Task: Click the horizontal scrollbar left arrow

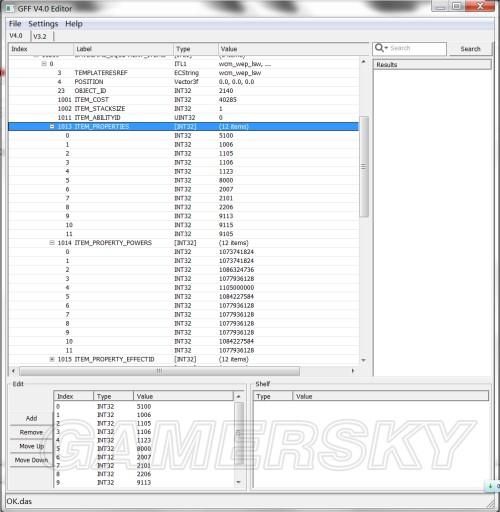Action: click(x=13, y=371)
